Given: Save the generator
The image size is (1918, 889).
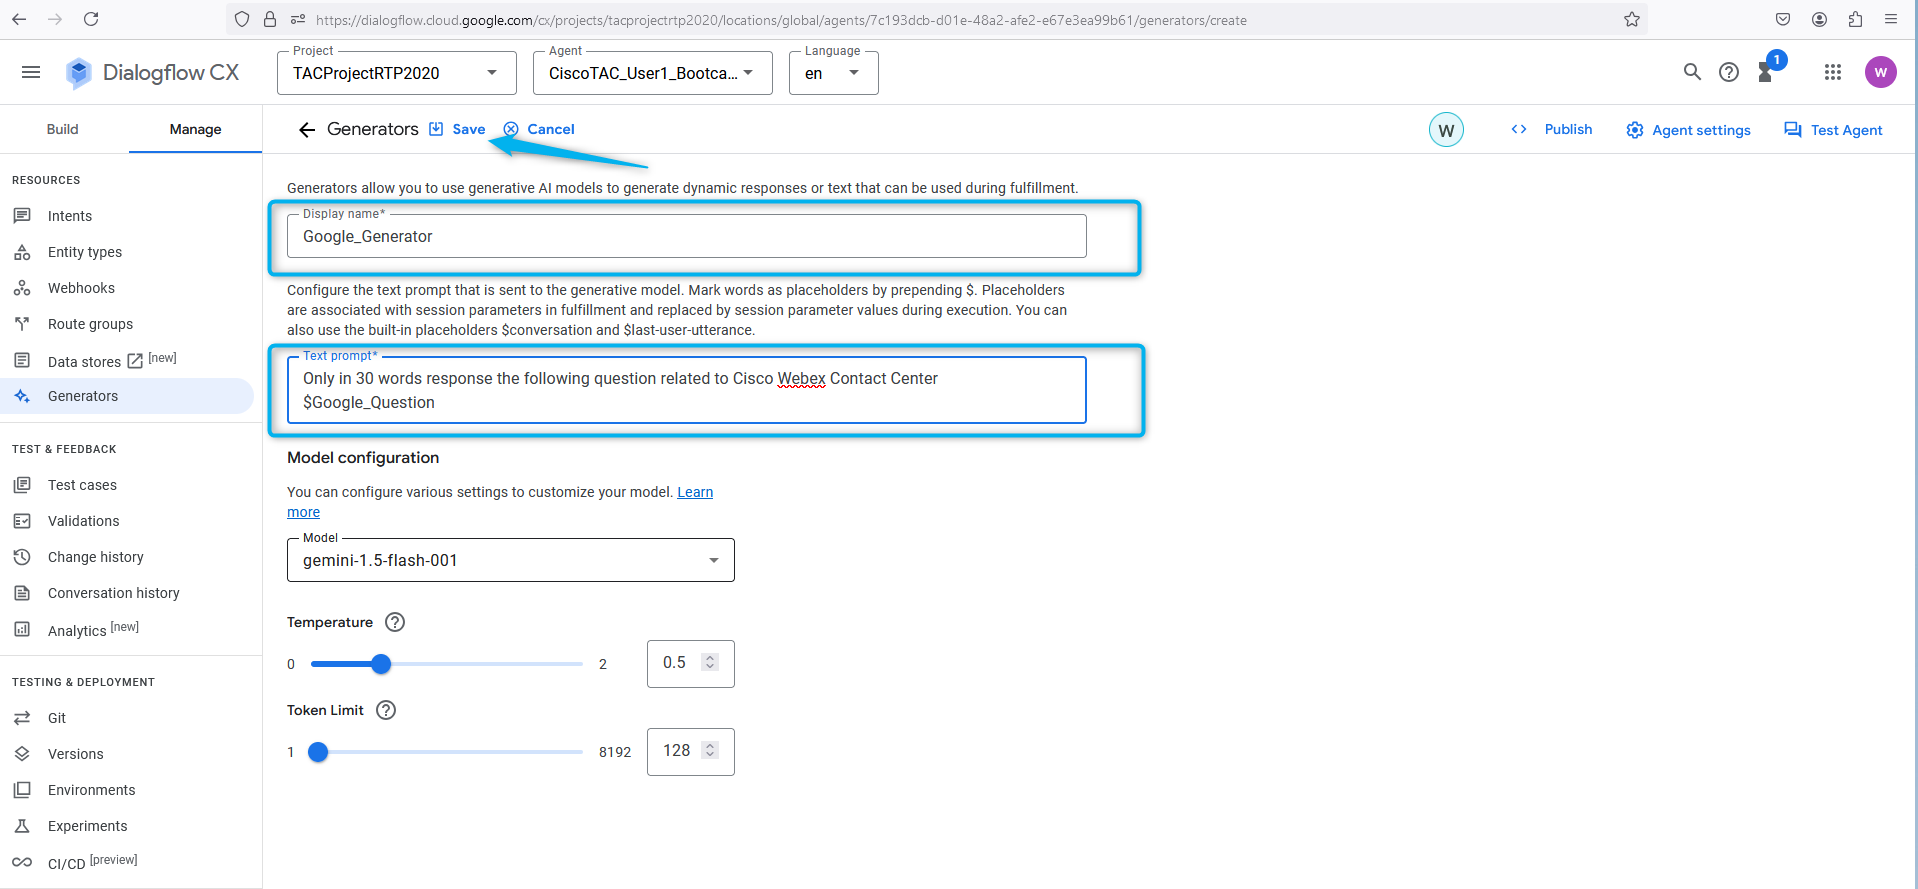Looking at the screenshot, I should tap(458, 129).
